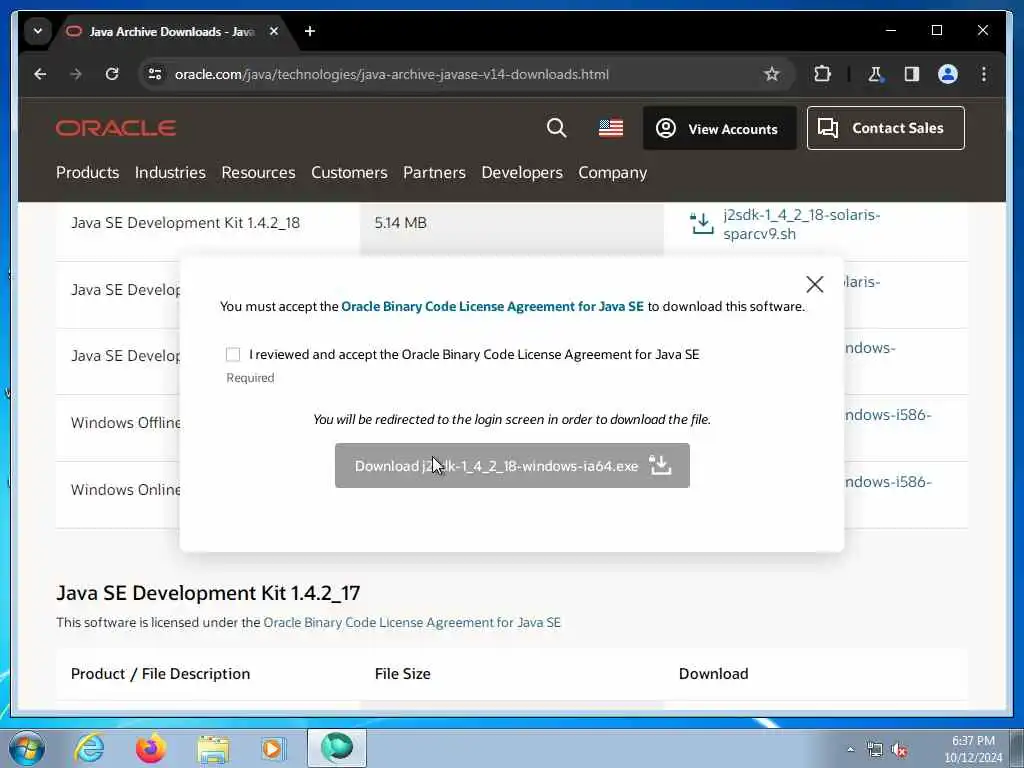The width and height of the screenshot is (1024, 768).
Task: Open the browser extensions puzzle icon
Action: click(x=822, y=74)
